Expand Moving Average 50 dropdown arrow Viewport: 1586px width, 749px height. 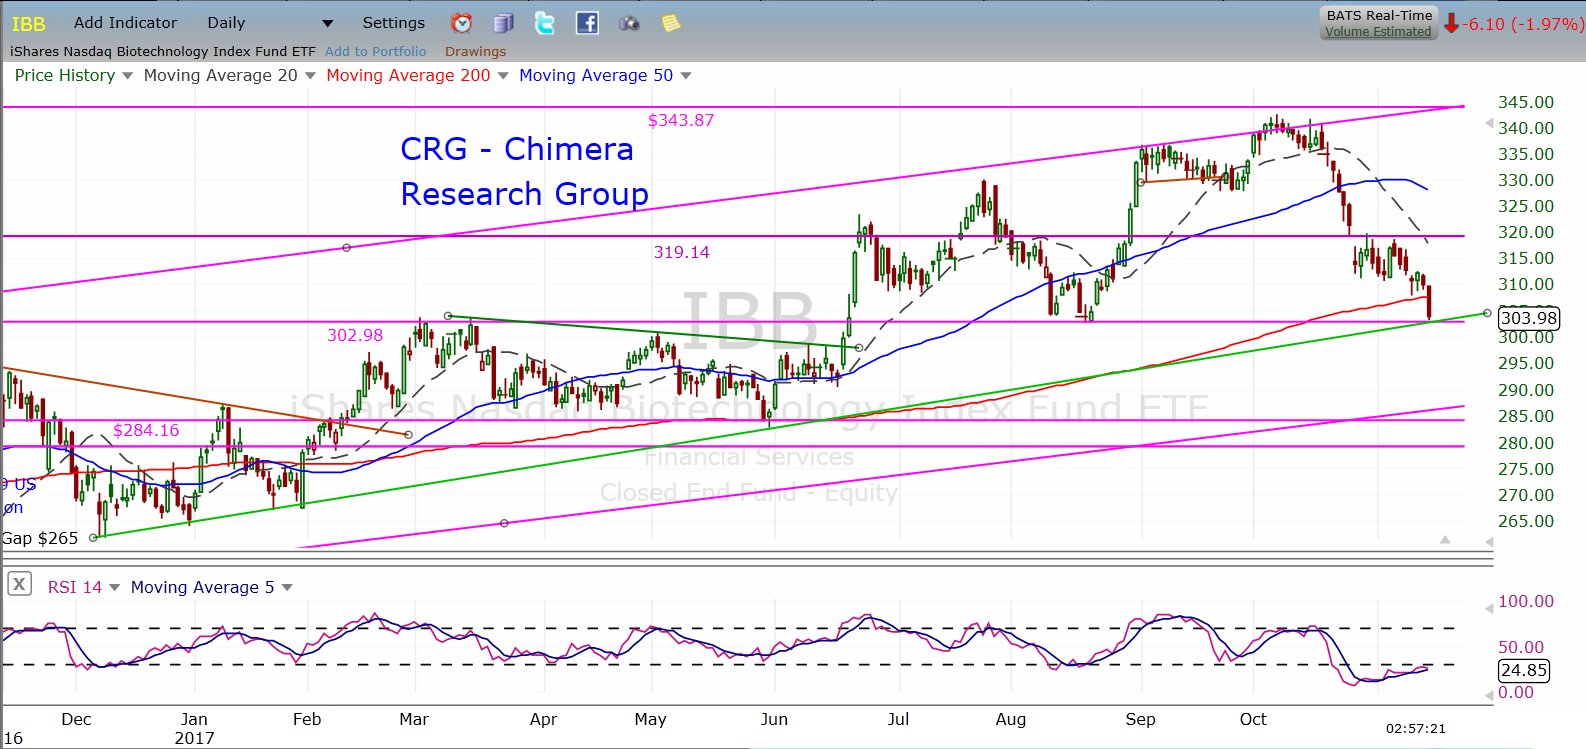[686, 76]
